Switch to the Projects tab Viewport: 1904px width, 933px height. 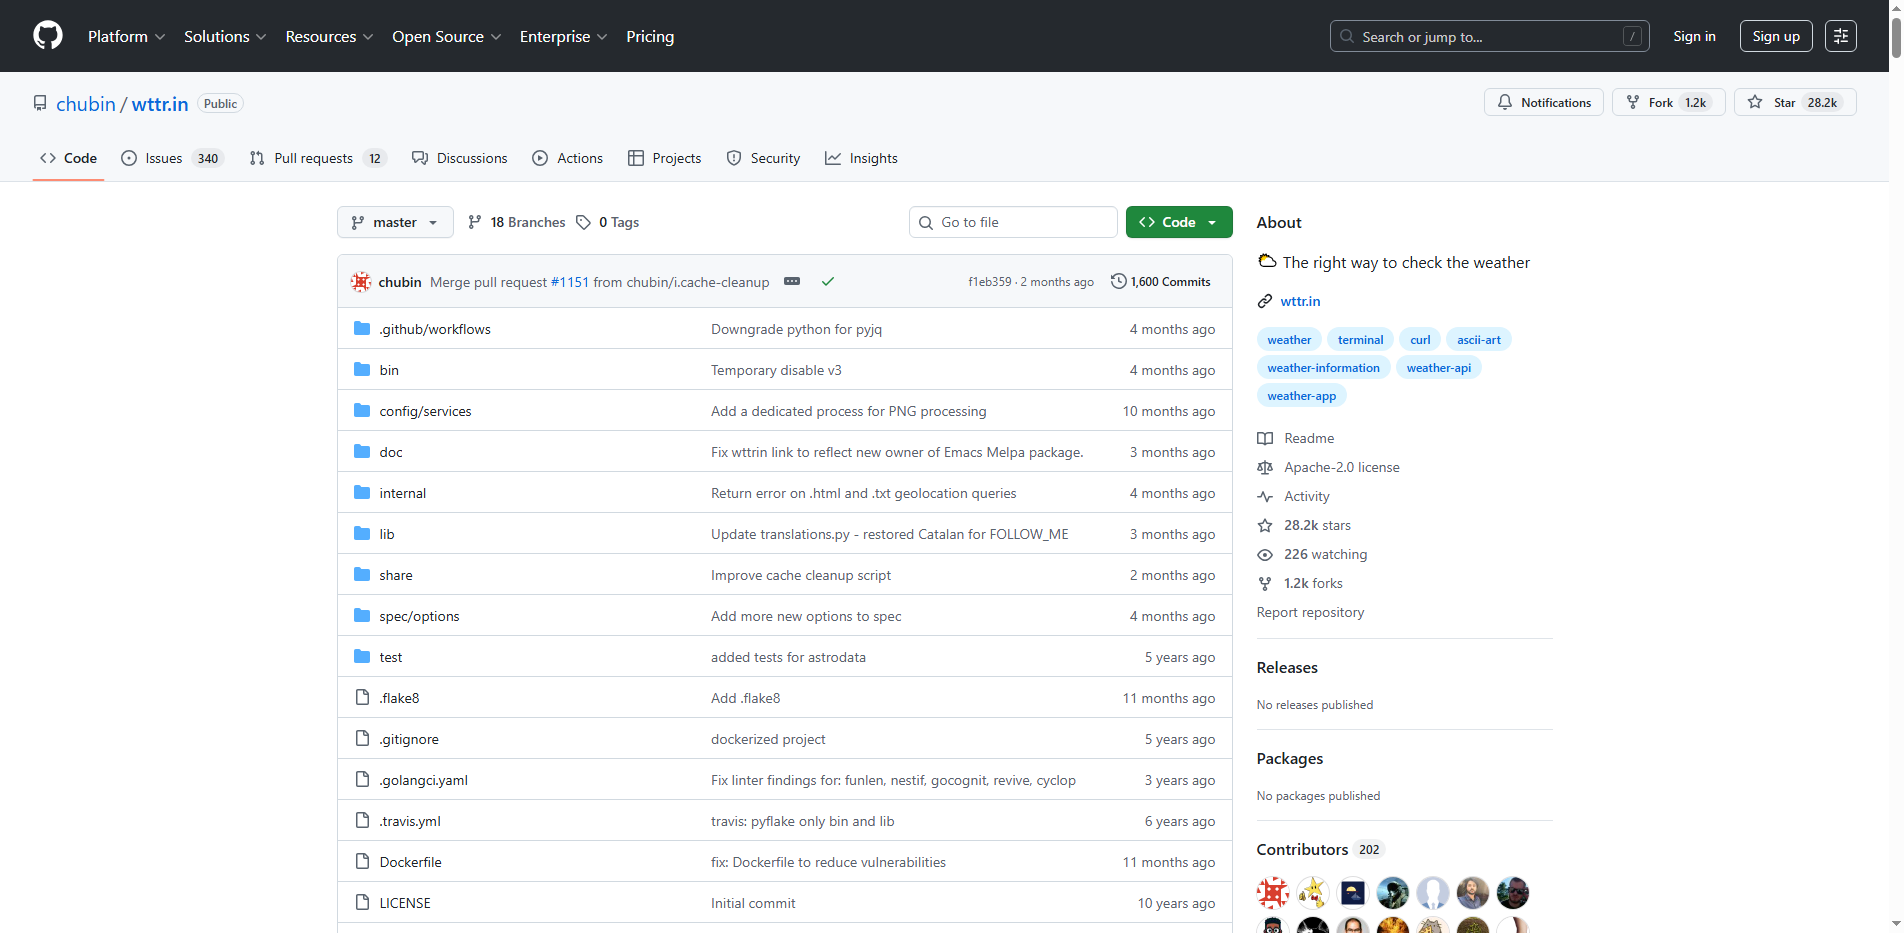665,158
